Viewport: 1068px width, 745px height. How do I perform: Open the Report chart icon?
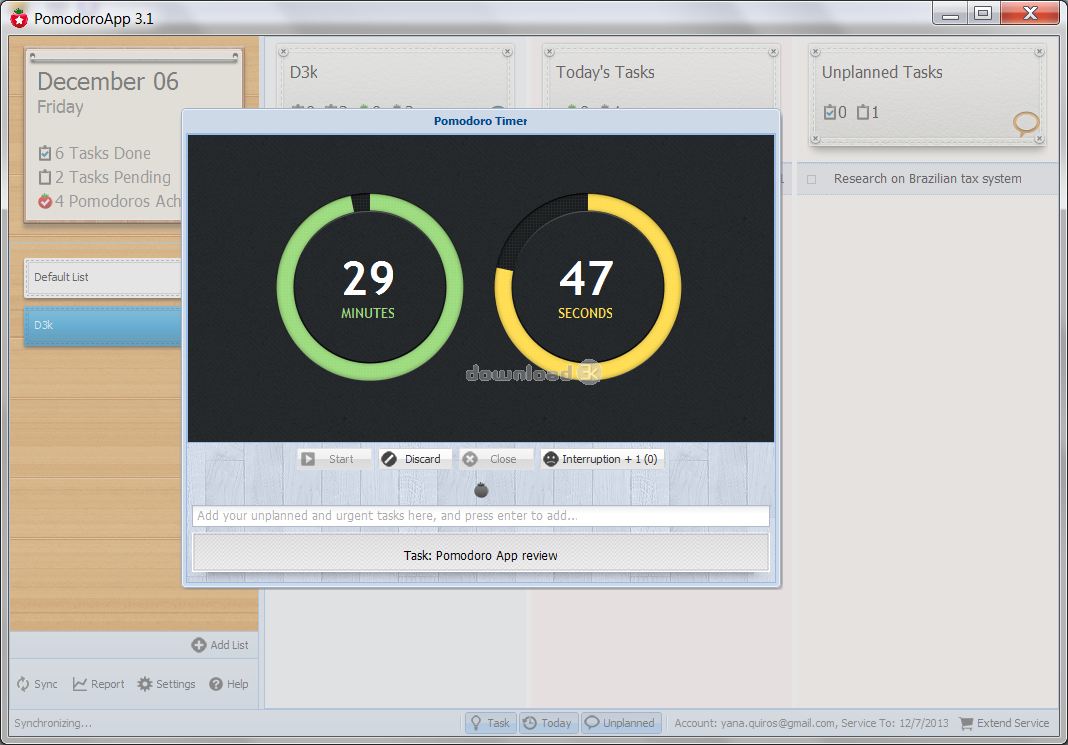point(80,684)
